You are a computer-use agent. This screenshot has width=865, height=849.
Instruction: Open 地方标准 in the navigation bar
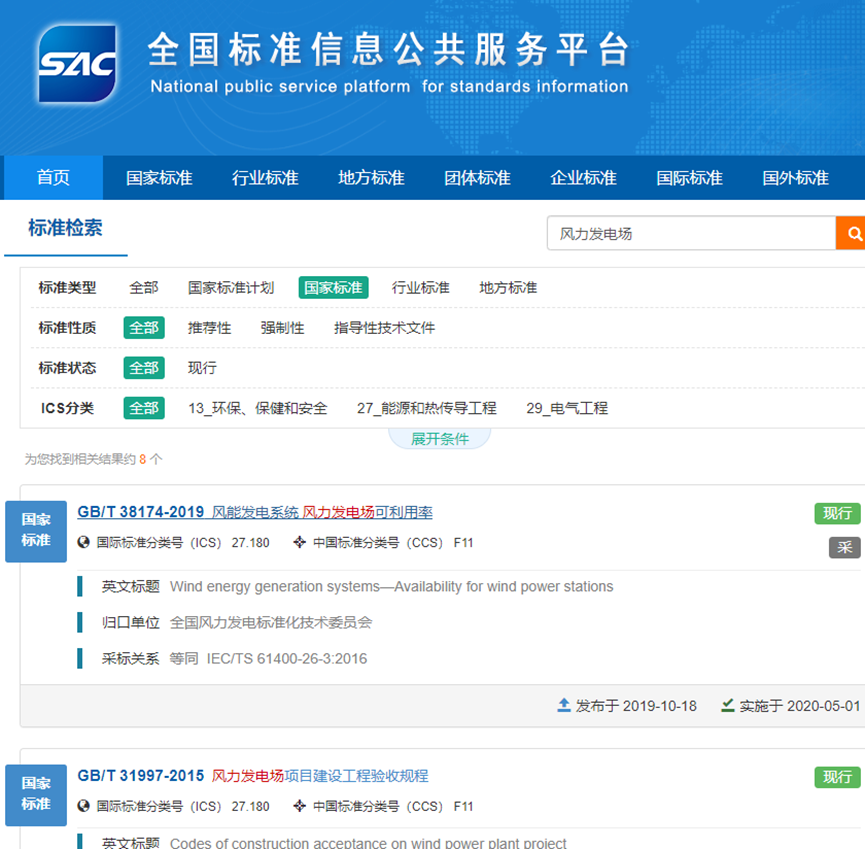click(x=371, y=178)
